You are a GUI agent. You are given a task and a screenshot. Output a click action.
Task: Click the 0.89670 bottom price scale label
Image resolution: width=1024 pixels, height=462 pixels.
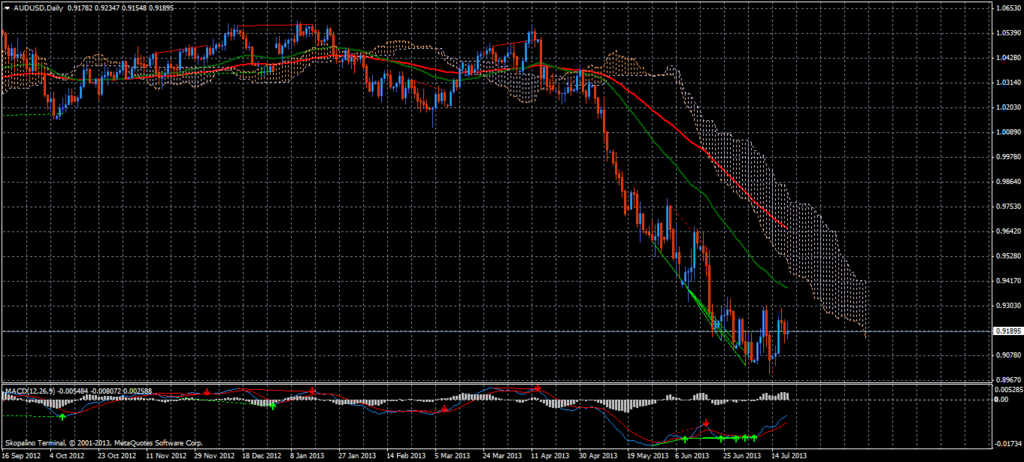[x=1008, y=380]
